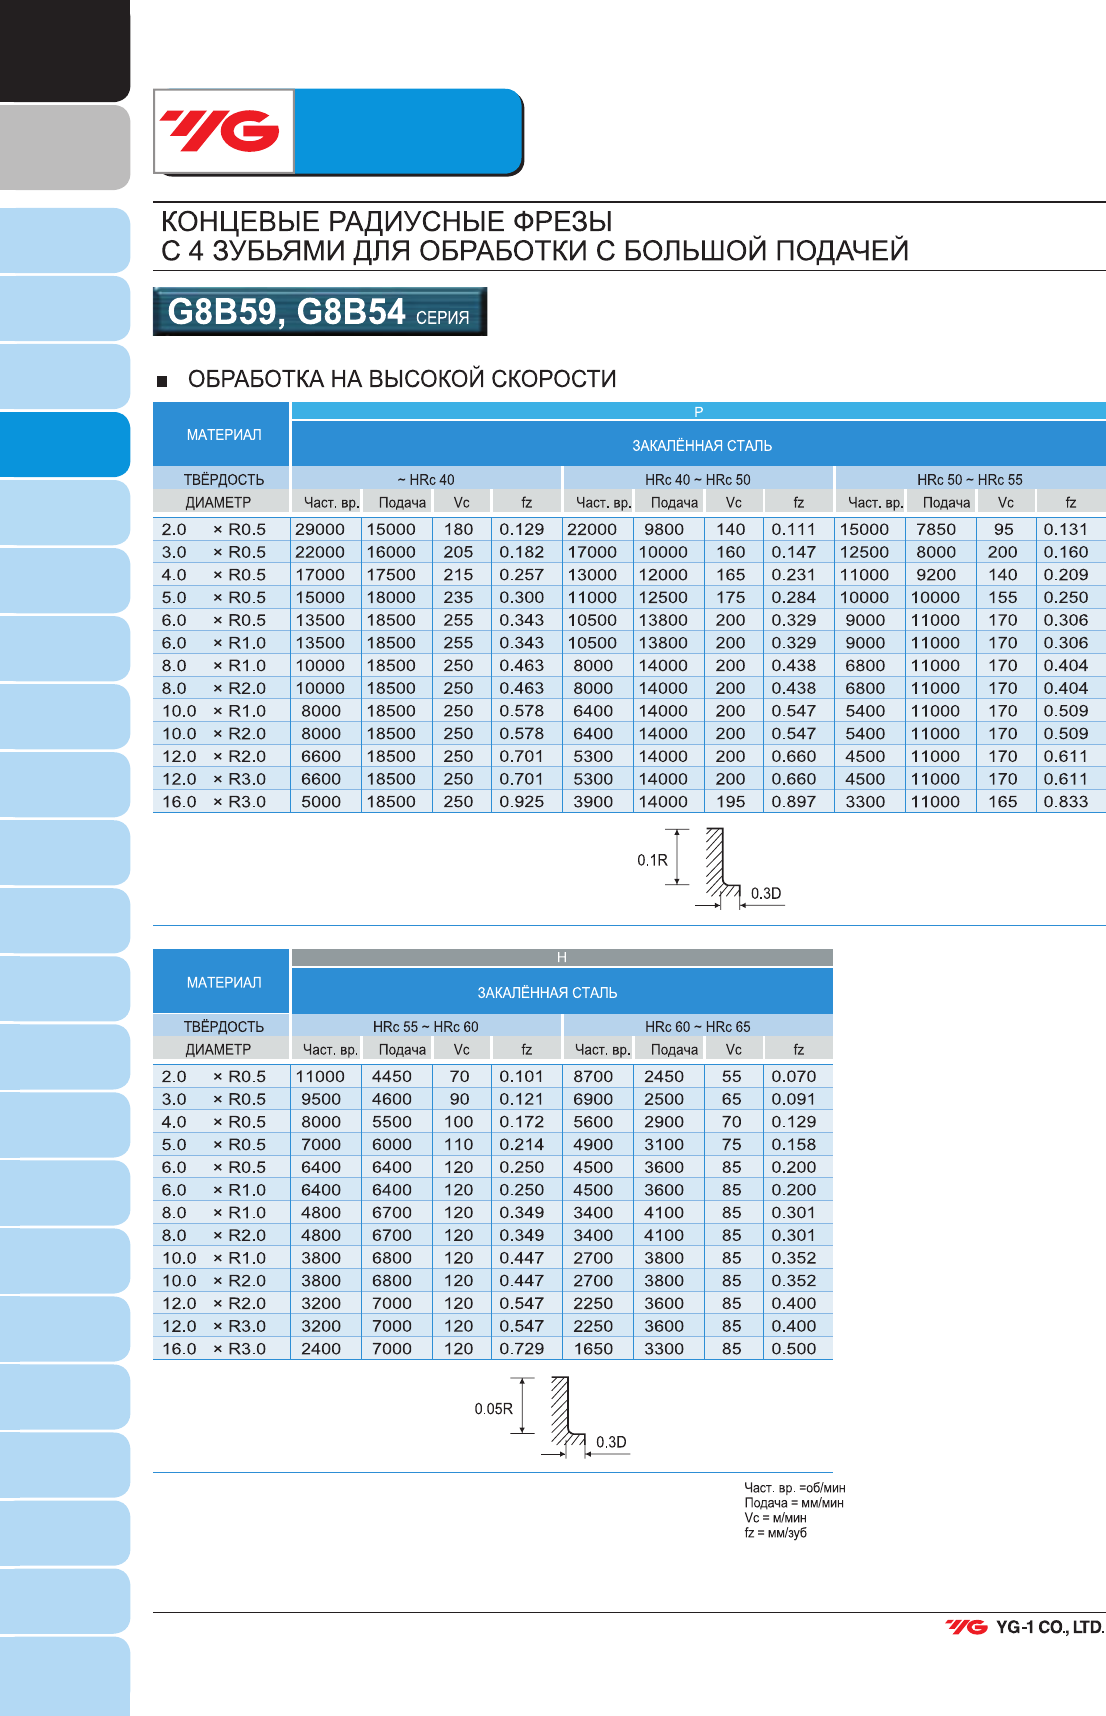Viewport: 1106px width, 1716px height.
Task: Click the fz value 0.500
Action: 794,1348
